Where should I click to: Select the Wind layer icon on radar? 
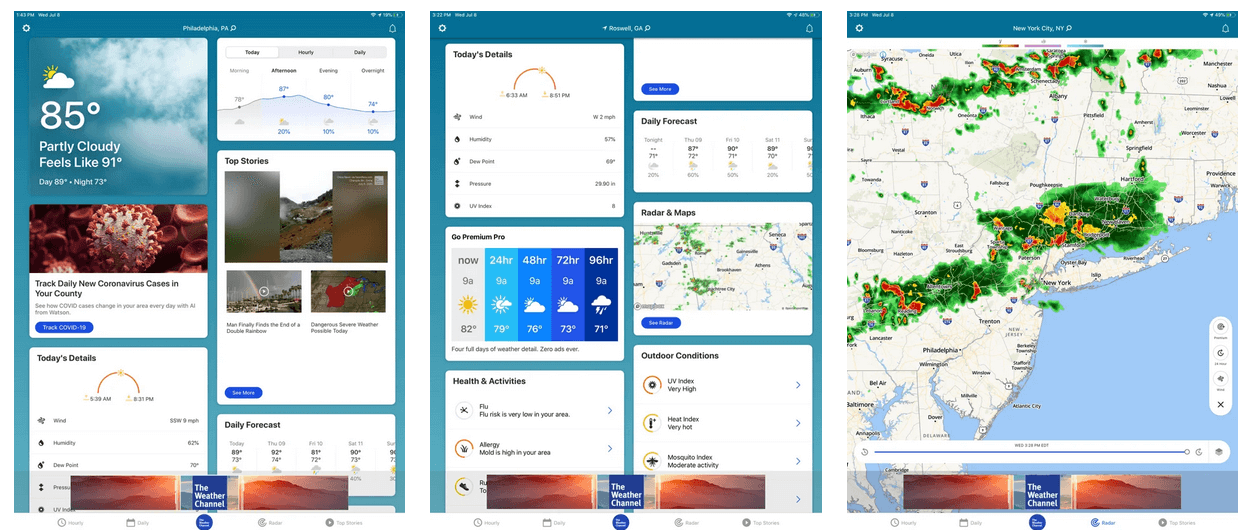[x=1220, y=379]
